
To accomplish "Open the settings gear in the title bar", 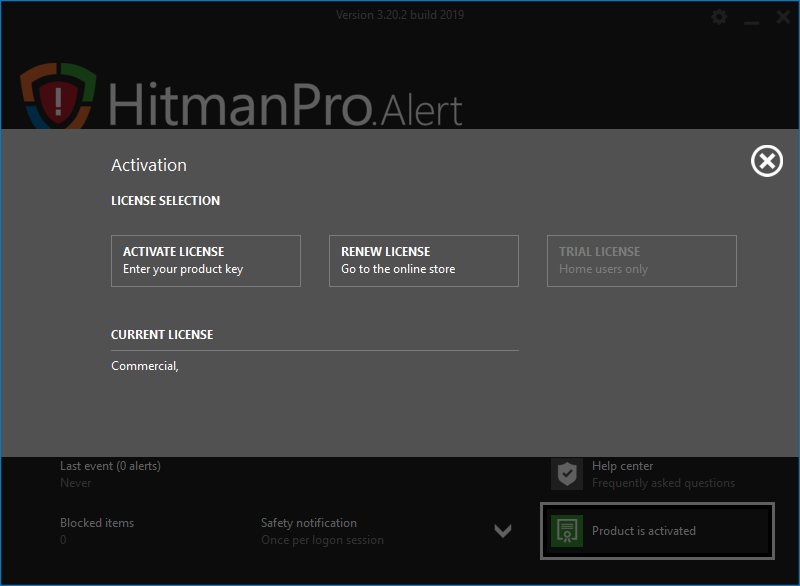I will tap(719, 17).
